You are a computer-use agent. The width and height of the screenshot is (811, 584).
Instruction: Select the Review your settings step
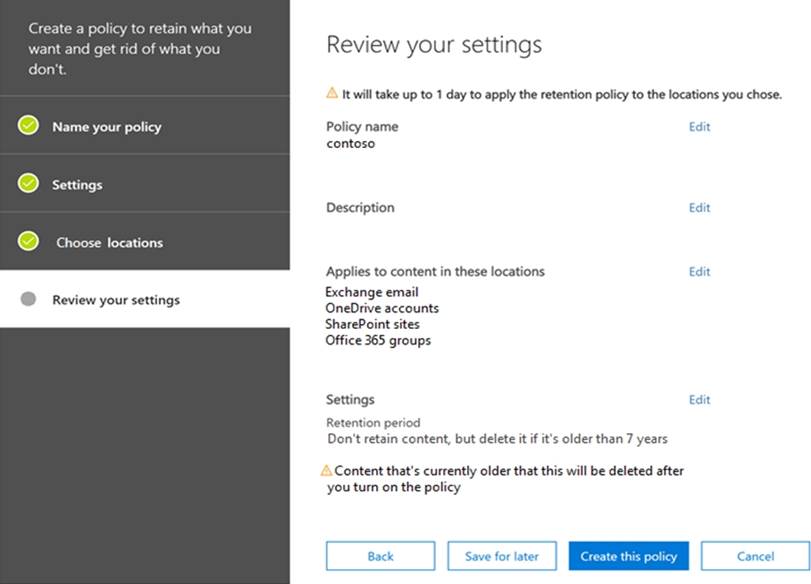[x=116, y=300]
